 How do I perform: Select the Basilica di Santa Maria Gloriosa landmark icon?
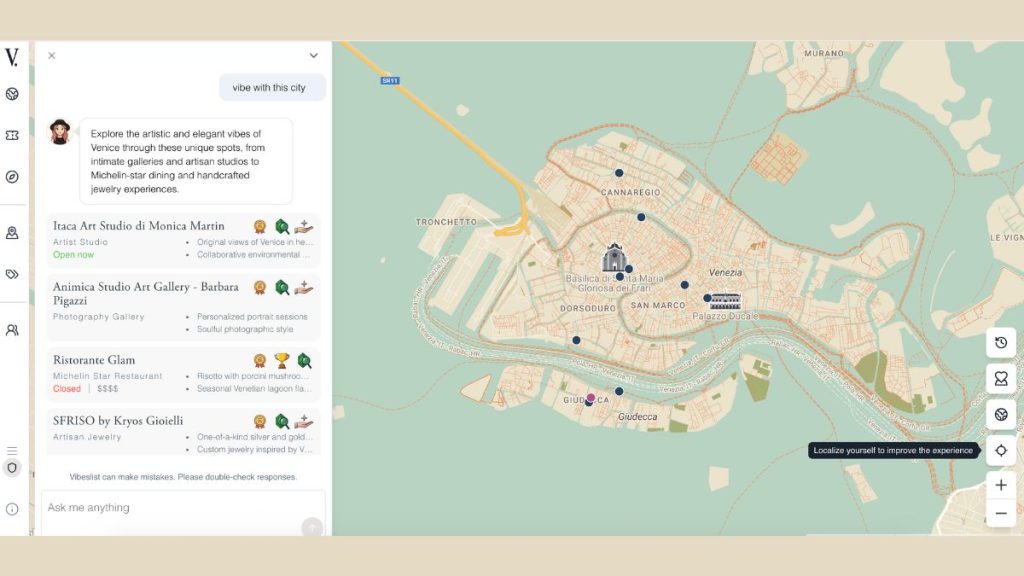click(614, 257)
